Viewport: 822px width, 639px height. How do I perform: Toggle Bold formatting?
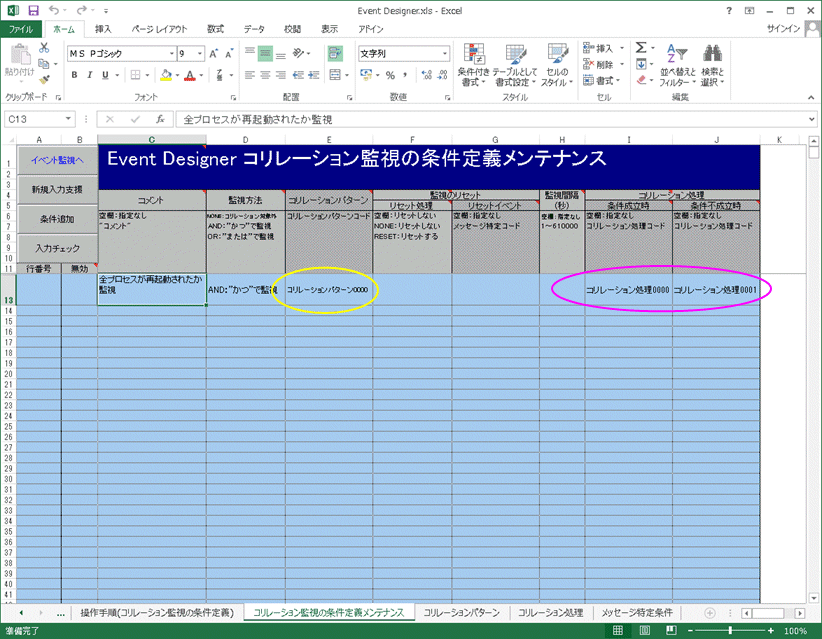(74, 75)
